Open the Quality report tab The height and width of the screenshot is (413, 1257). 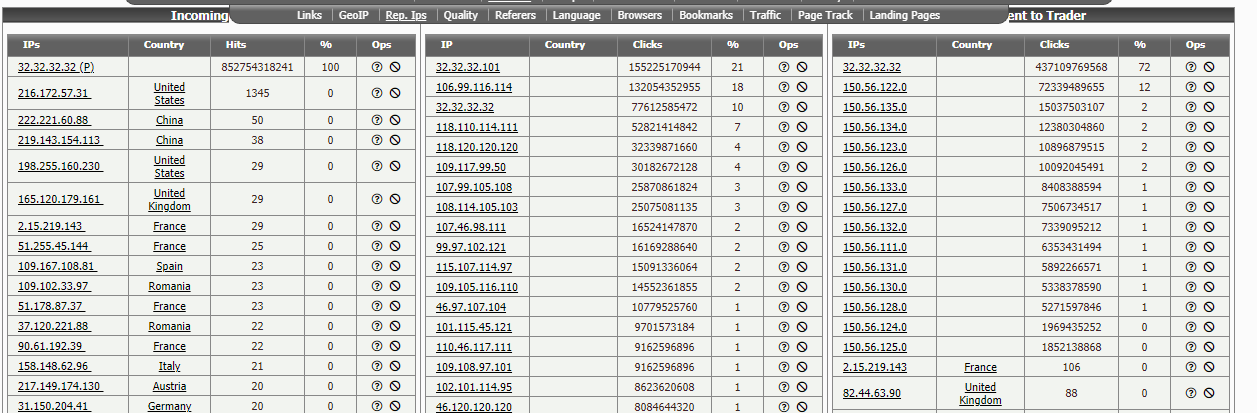pos(461,15)
